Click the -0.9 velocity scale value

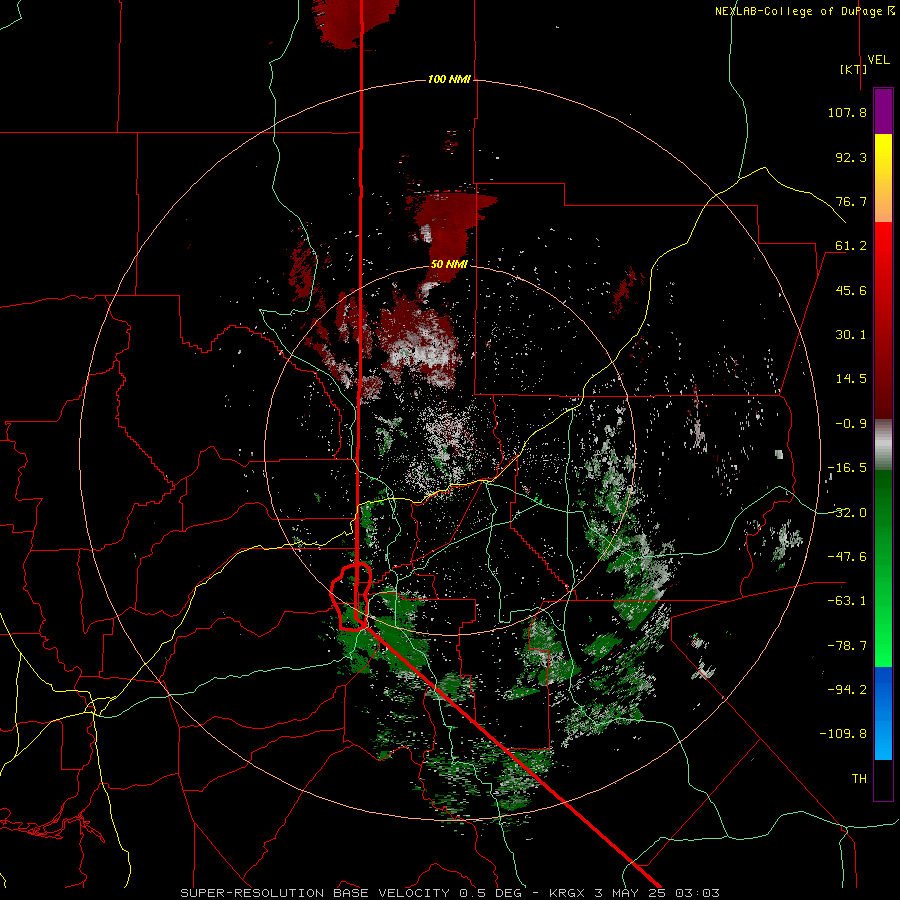coord(851,424)
